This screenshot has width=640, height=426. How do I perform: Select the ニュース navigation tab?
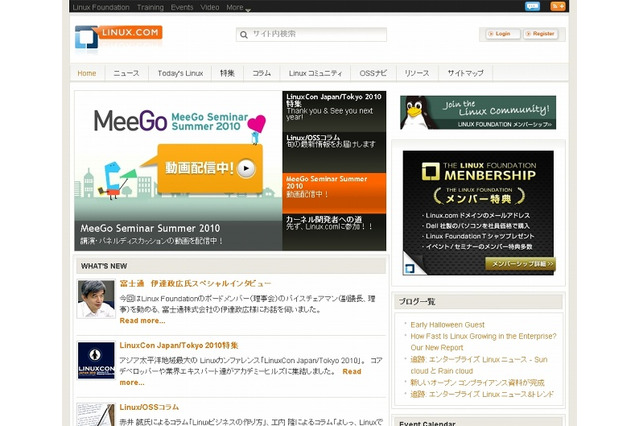point(126,73)
